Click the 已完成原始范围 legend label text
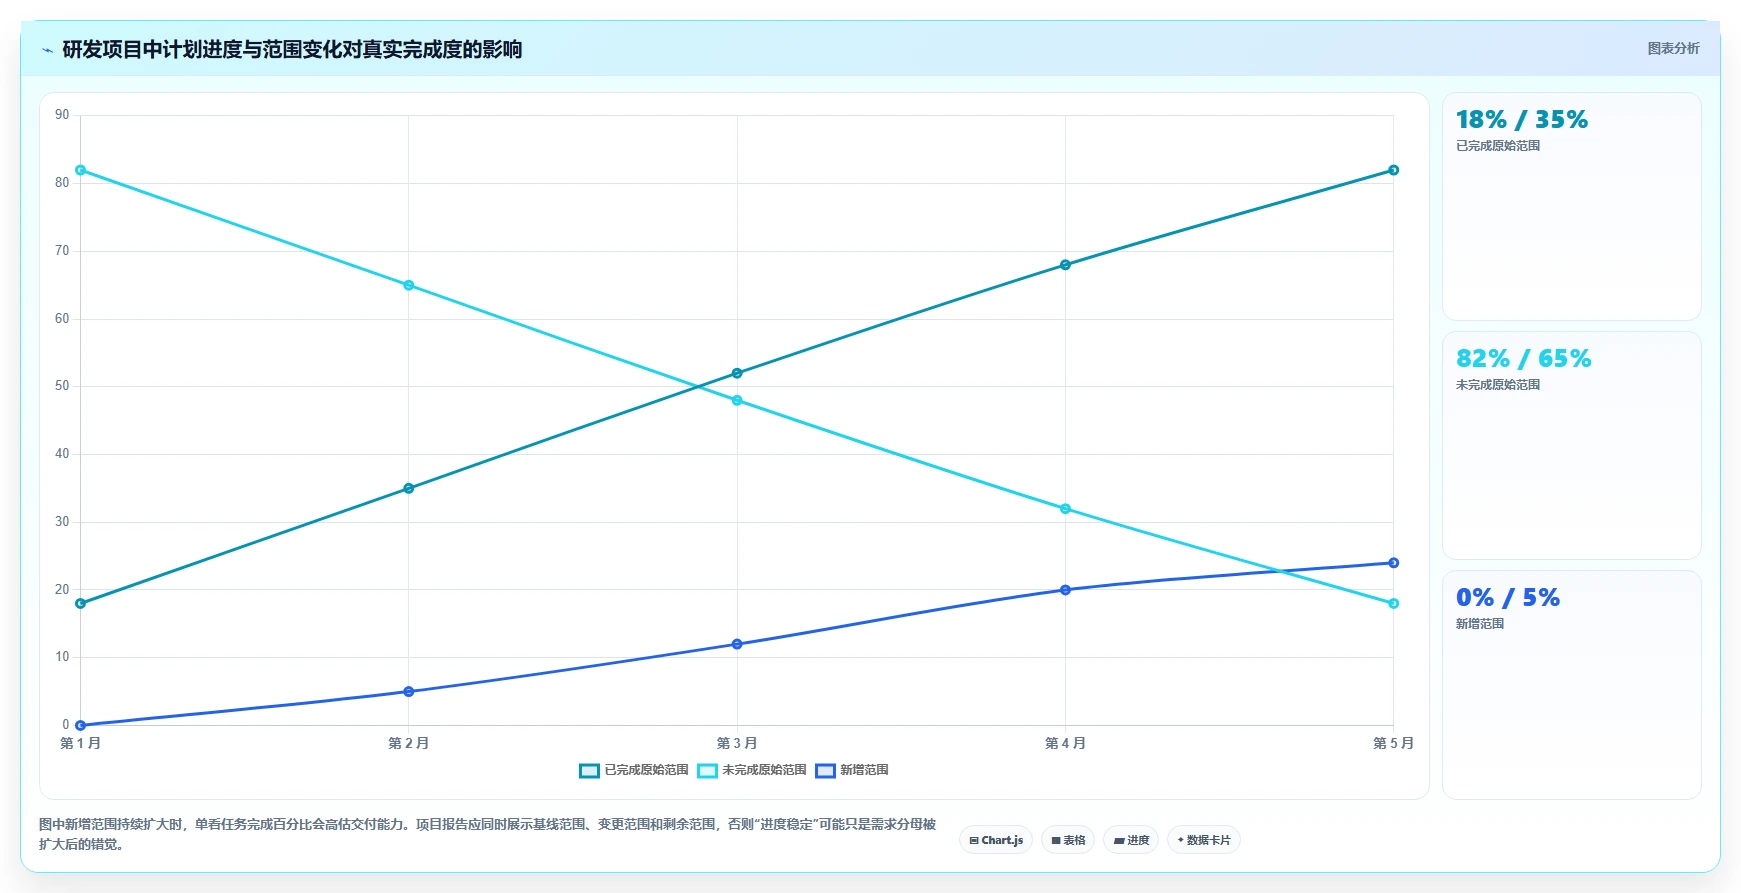This screenshot has width=1741, height=893. click(646, 770)
